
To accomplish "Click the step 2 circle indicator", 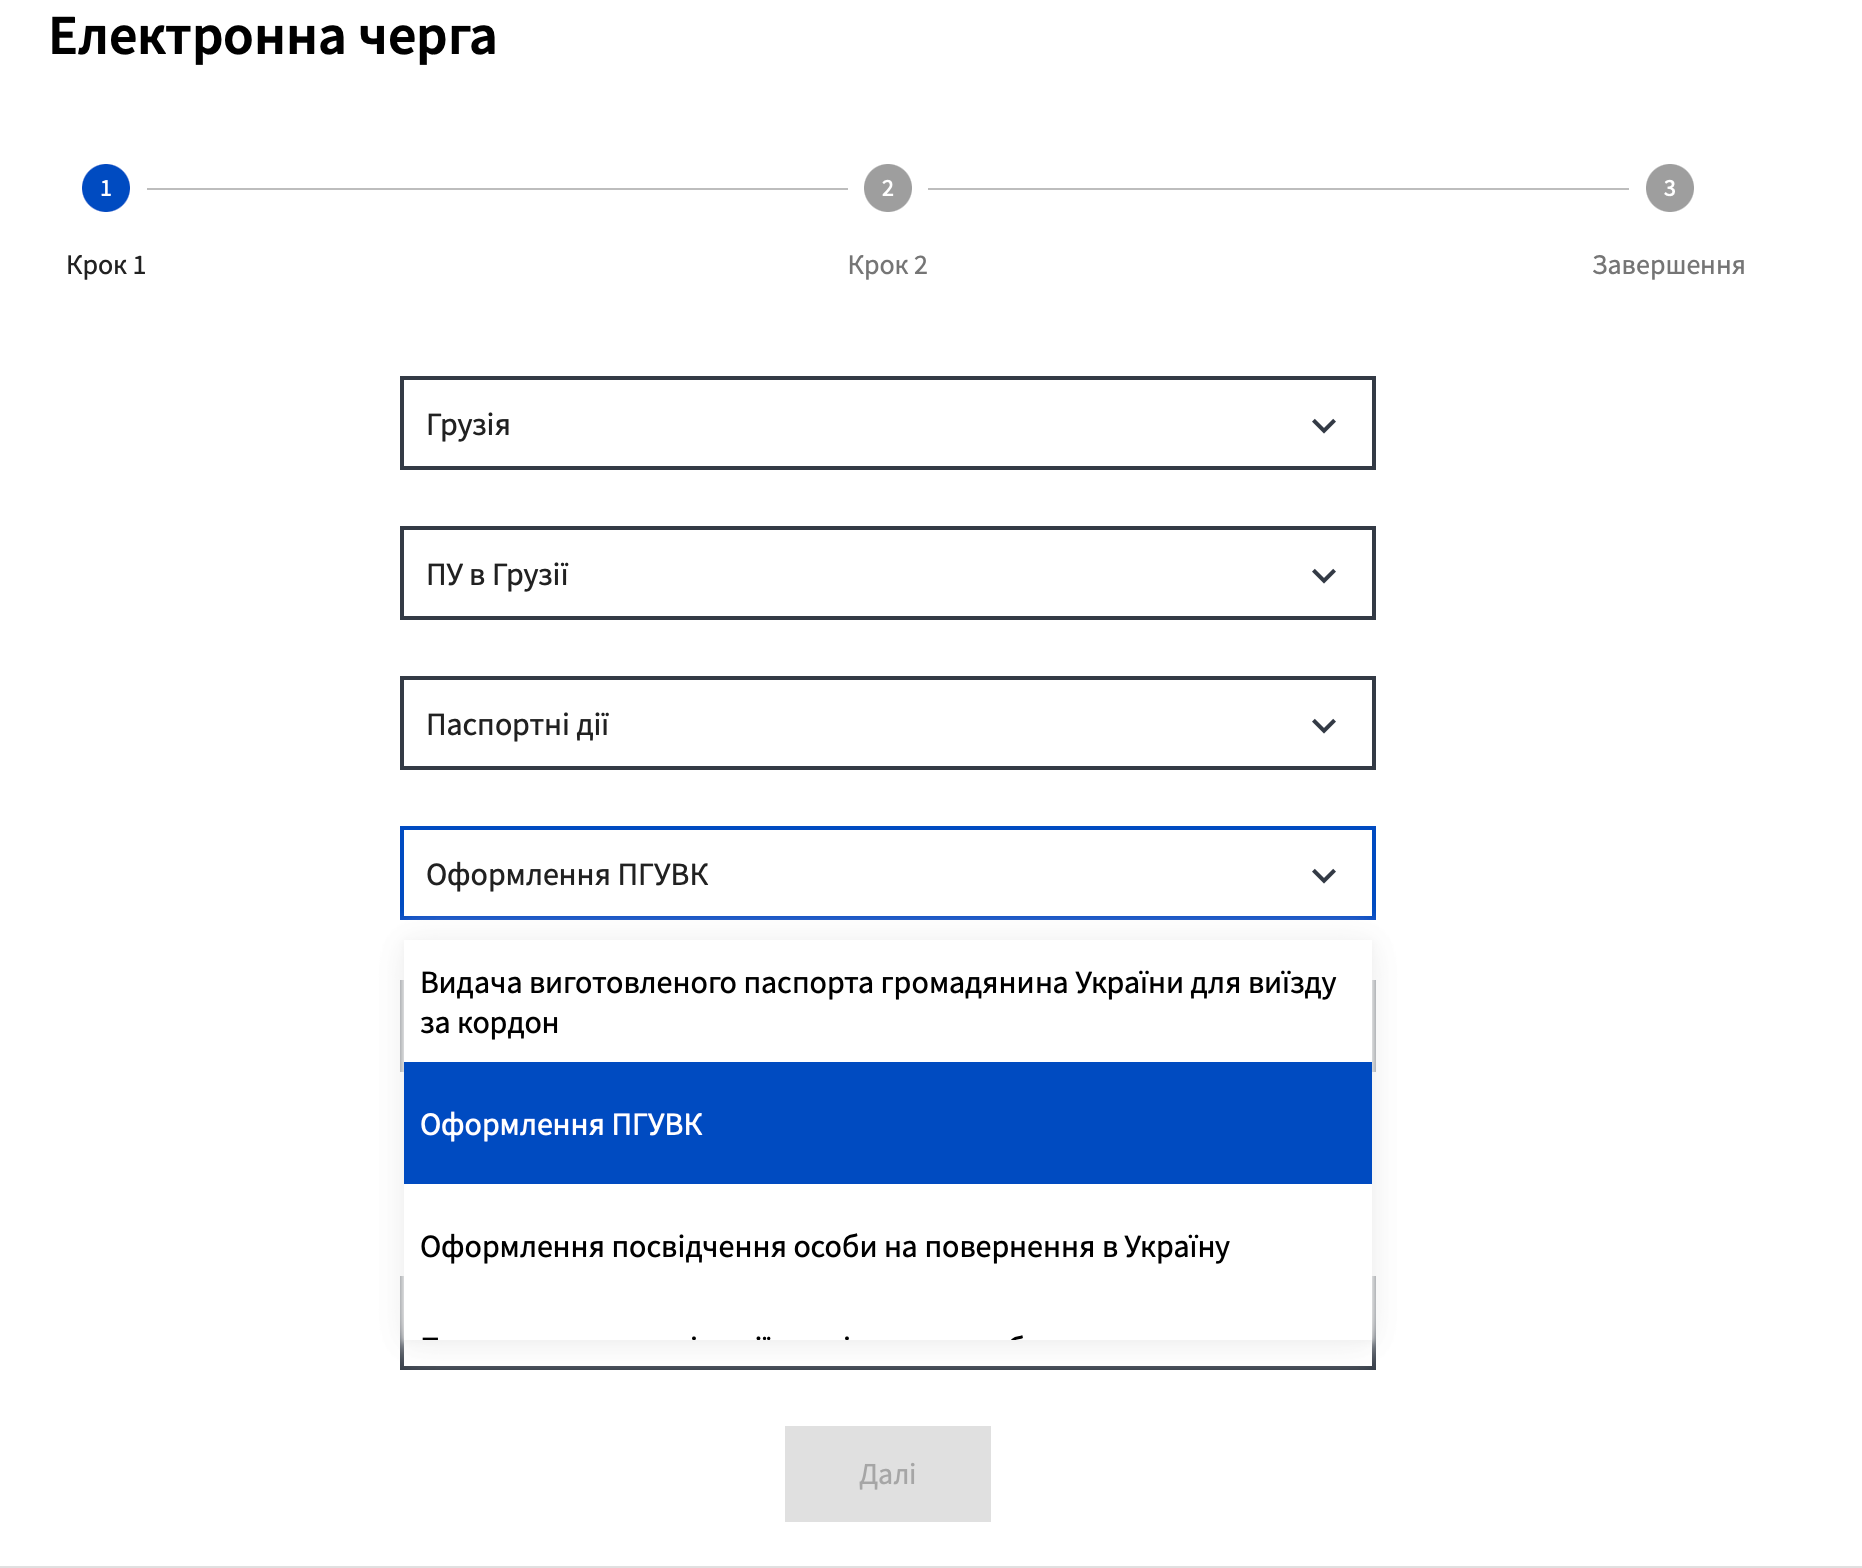I will 887,188.
